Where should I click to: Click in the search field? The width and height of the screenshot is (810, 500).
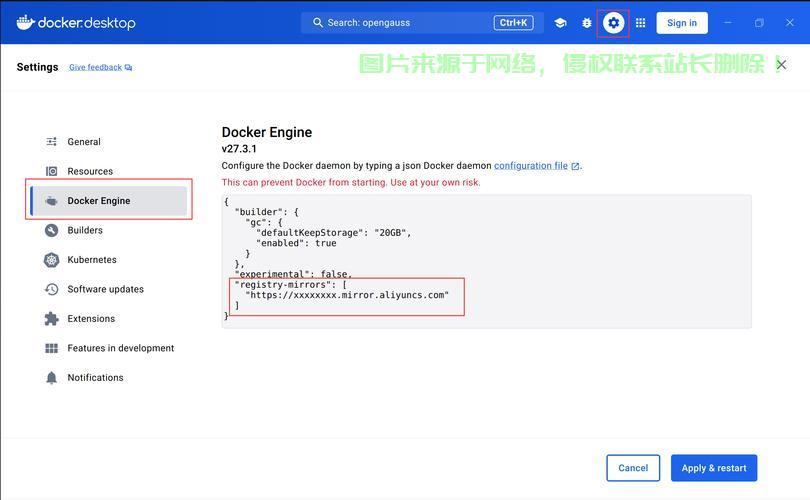pos(422,23)
